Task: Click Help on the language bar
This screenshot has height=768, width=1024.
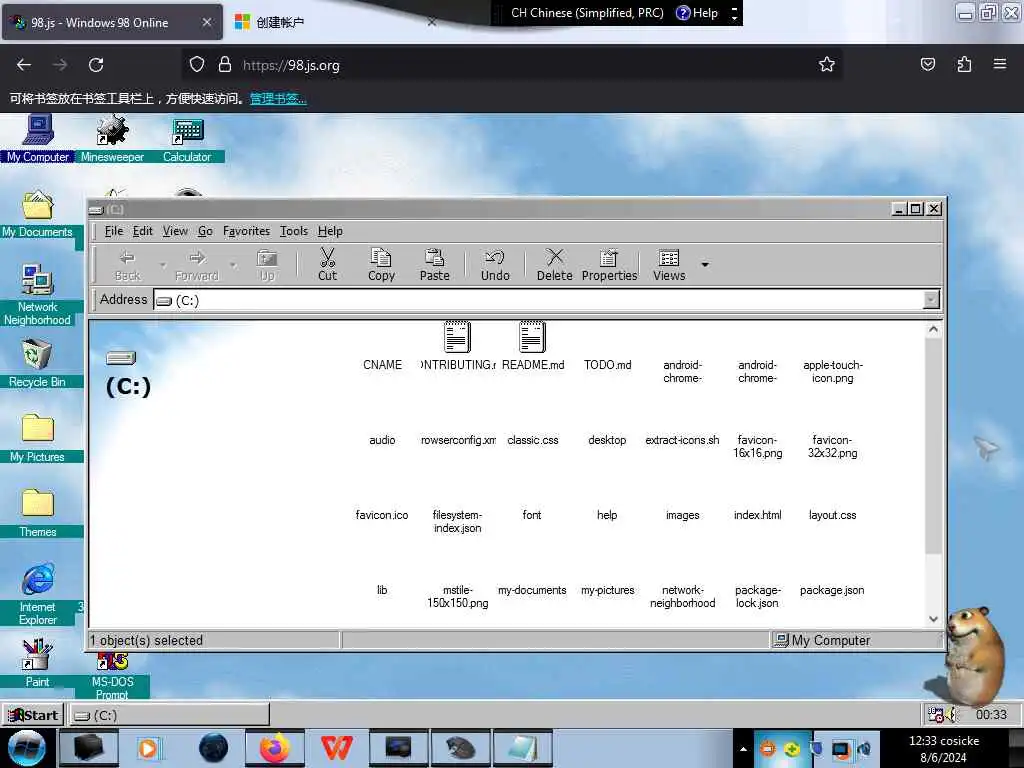Action: pos(697,12)
